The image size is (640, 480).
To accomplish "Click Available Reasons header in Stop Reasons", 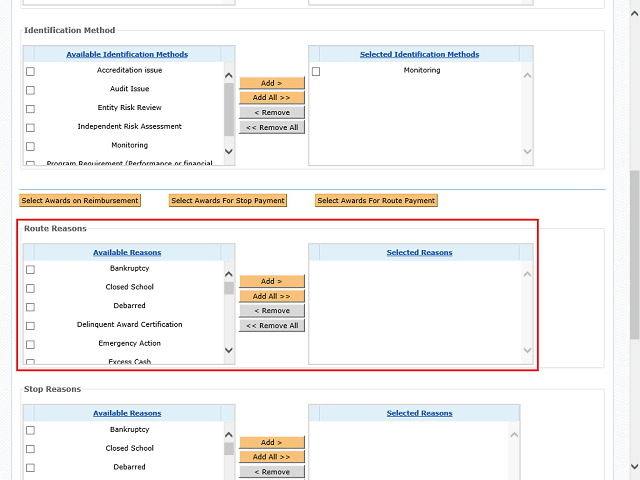I will [x=127, y=413].
